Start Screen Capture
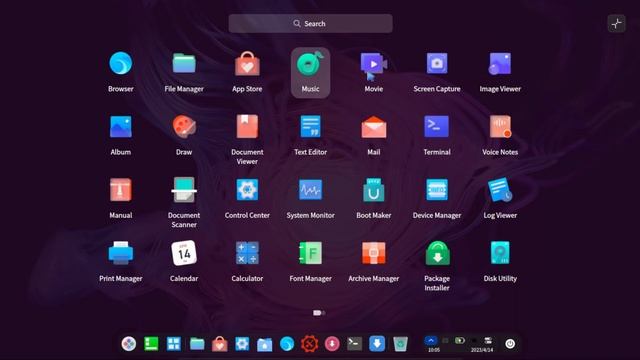Image resolution: width=640 pixels, height=360 pixels. point(437,64)
